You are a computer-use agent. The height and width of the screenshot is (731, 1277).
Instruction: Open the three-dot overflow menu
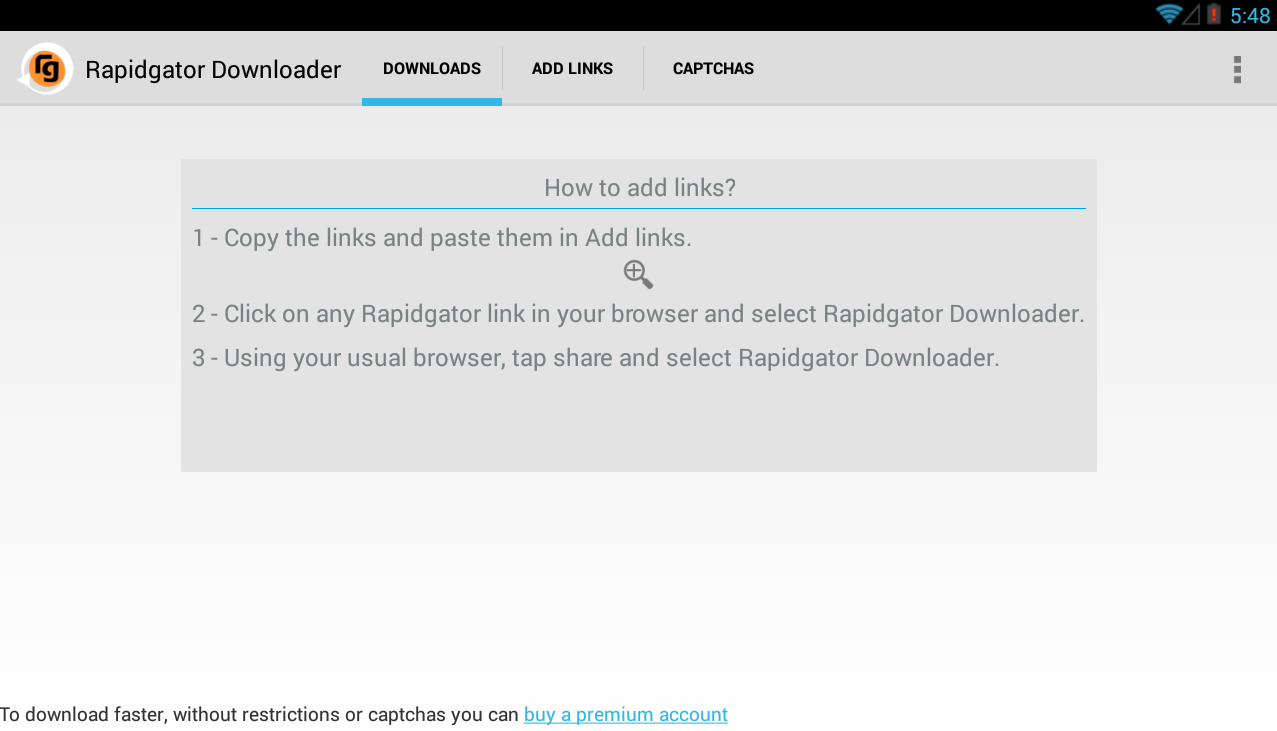pos(1237,69)
